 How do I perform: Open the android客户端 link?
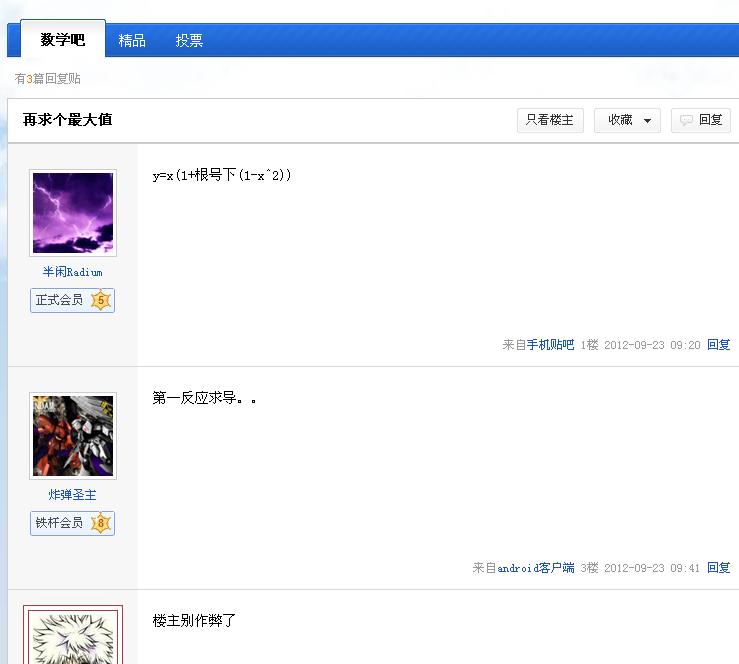[535, 568]
